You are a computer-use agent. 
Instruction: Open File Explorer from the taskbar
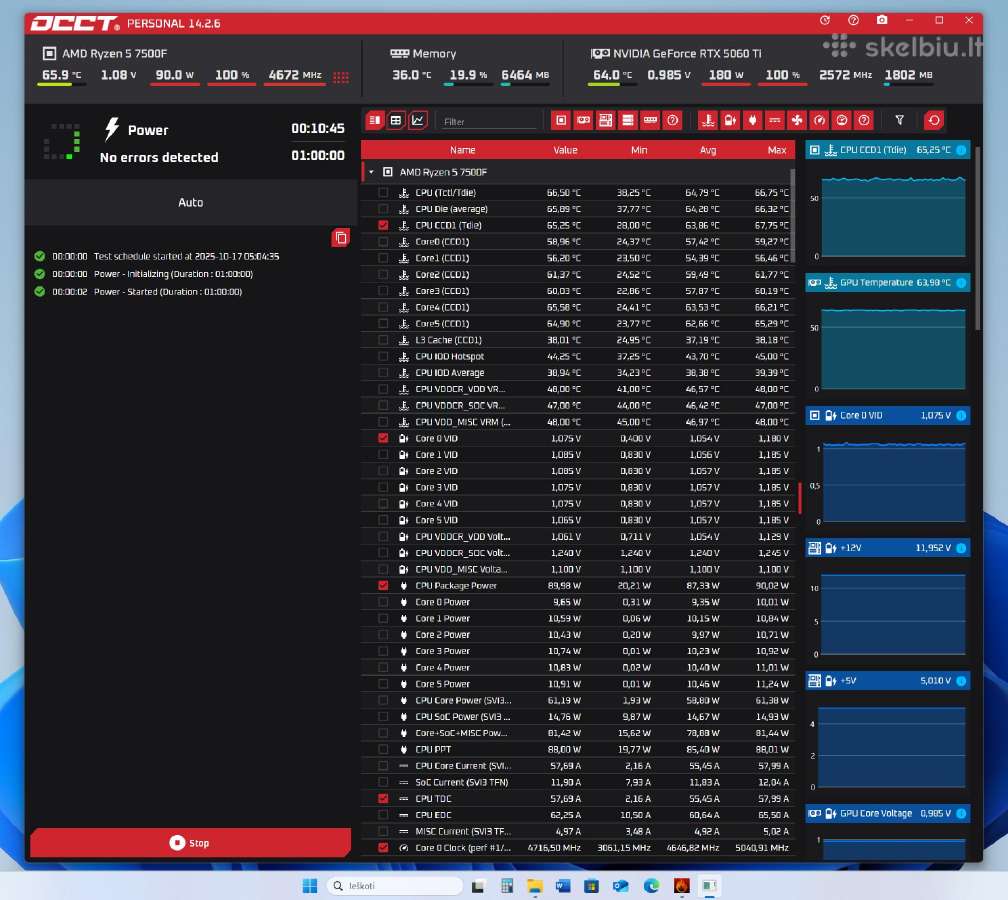point(534,885)
